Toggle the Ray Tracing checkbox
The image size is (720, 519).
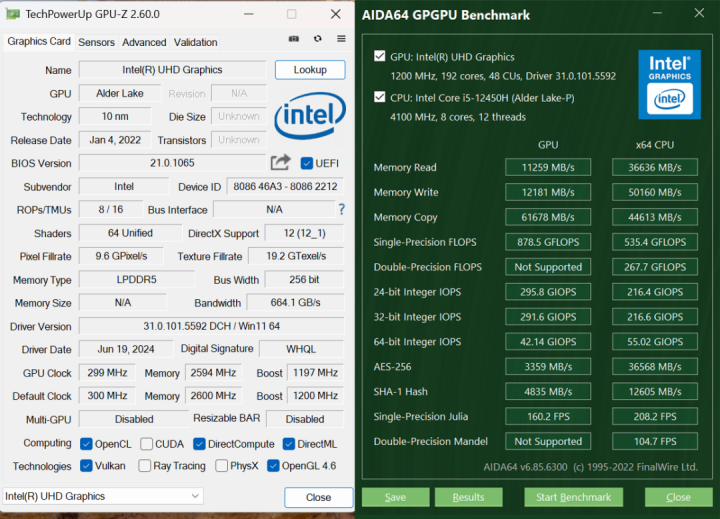[145, 466]
